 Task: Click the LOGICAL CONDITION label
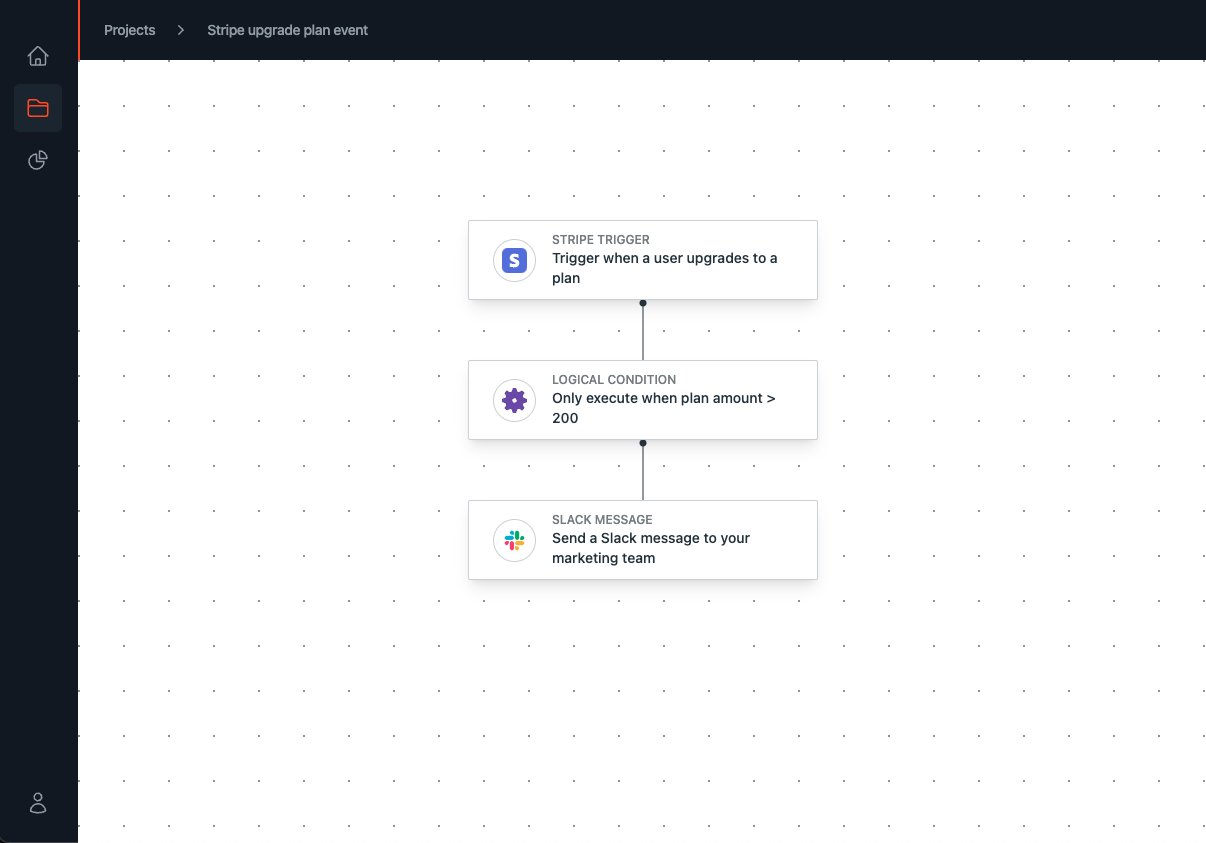(x=614, y=380)
